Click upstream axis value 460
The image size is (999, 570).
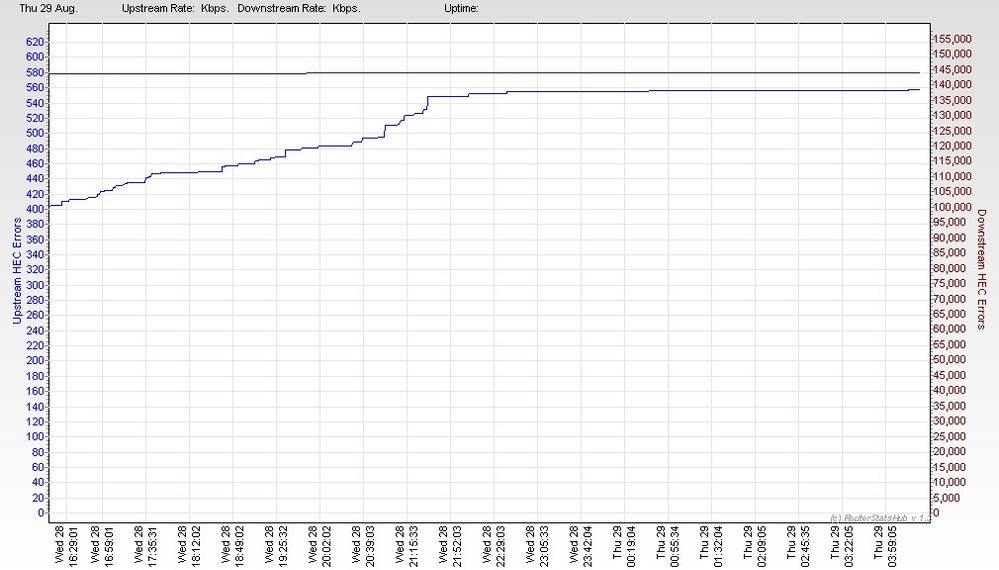(35, 164)
